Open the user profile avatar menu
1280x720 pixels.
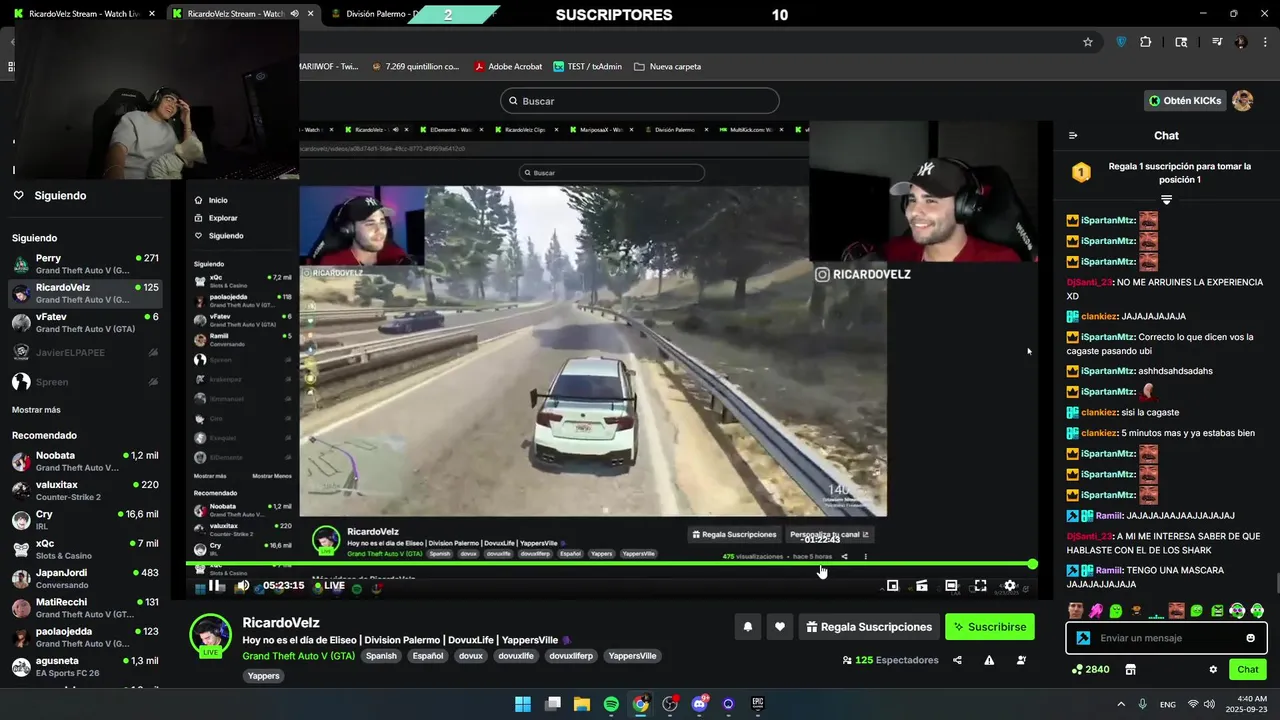click(x=1243, y=101)
